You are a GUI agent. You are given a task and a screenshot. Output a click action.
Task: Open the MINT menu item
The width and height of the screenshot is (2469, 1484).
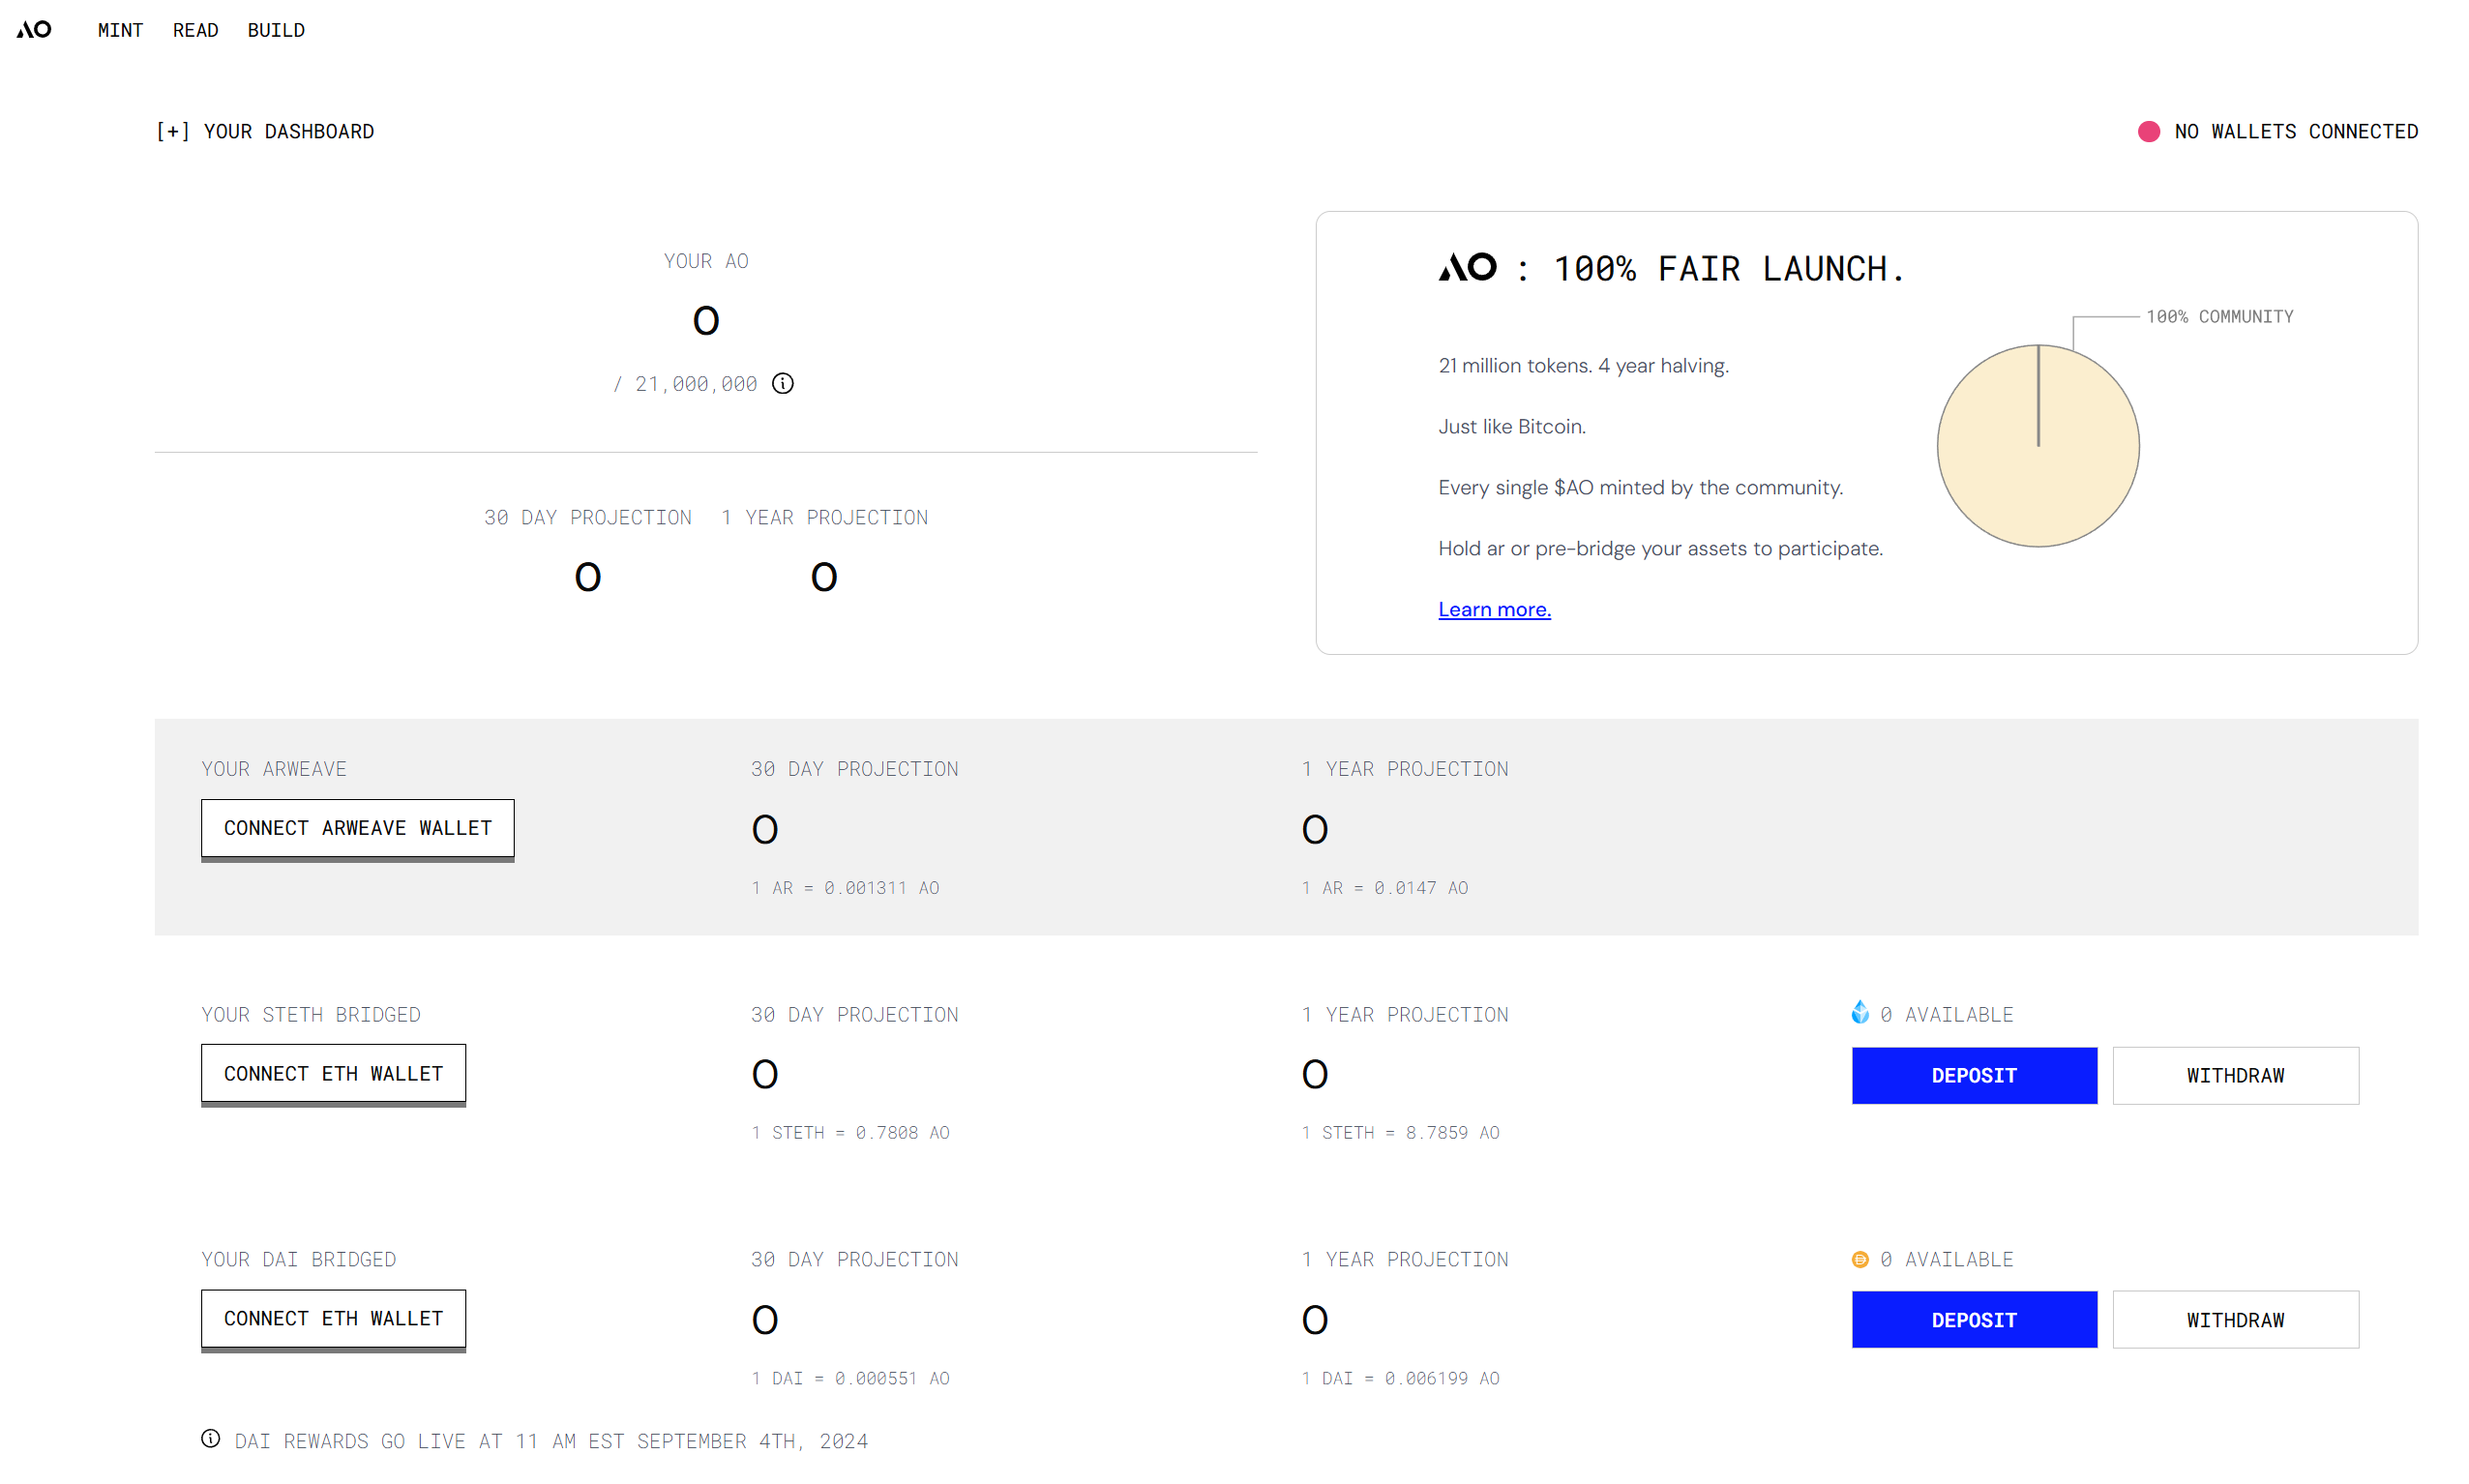[x=120, y=30]
